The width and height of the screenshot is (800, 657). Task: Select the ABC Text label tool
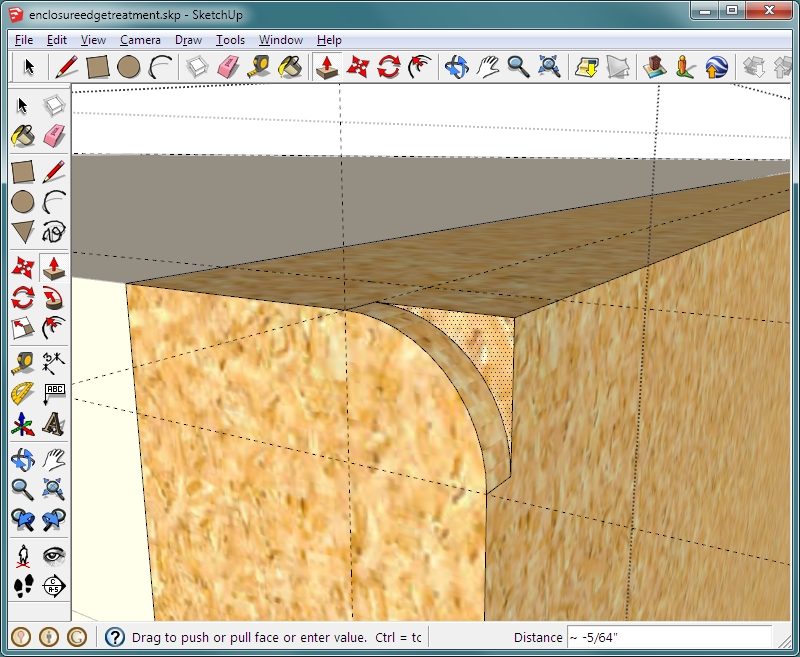coord(54,393)
